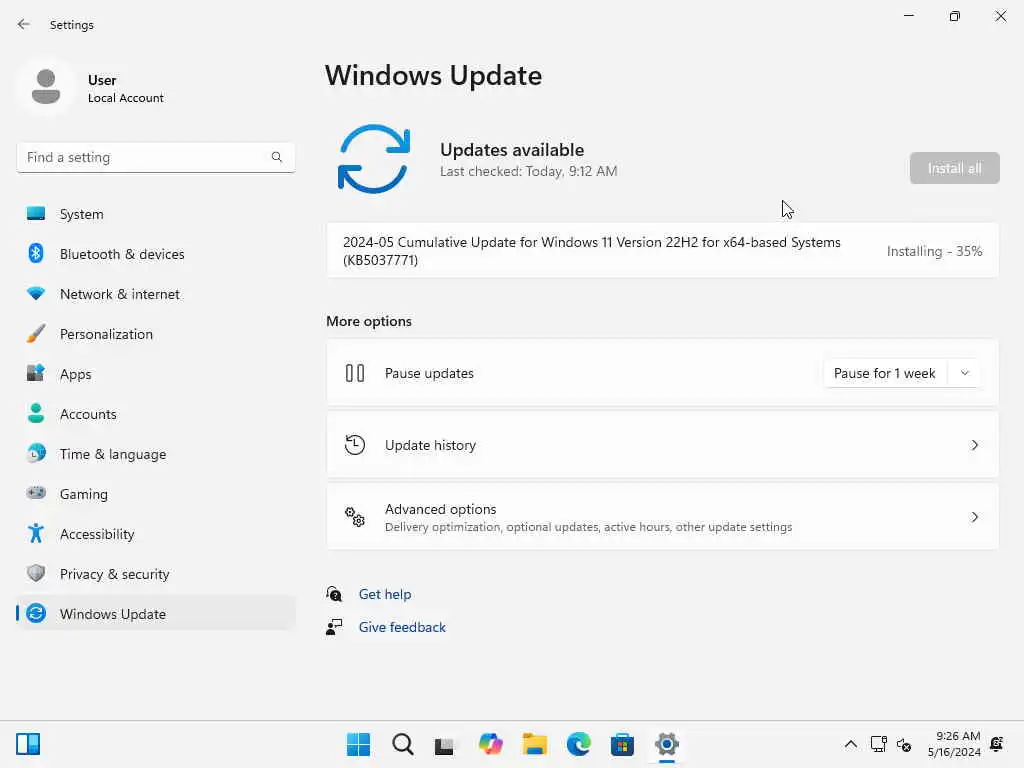Open the notification bell in tray

pos(997,744)
